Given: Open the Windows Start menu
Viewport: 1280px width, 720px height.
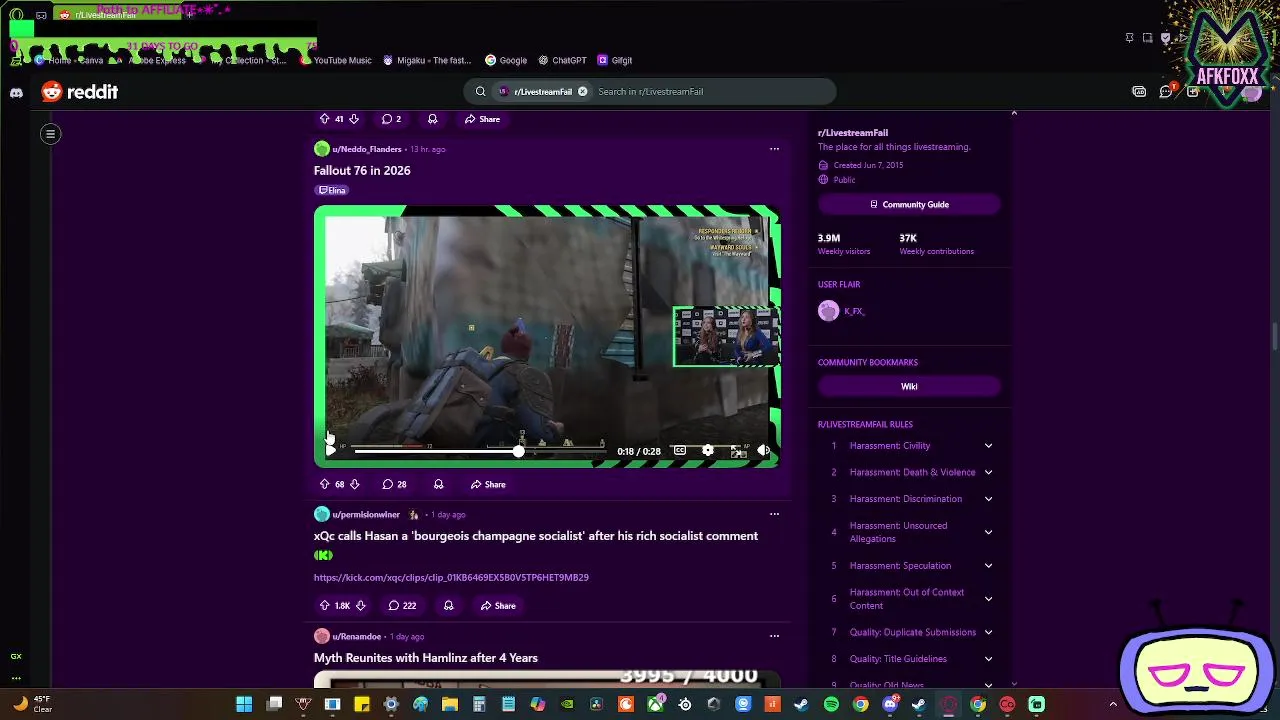Looking at the screenshot, I should coord(244,704).
